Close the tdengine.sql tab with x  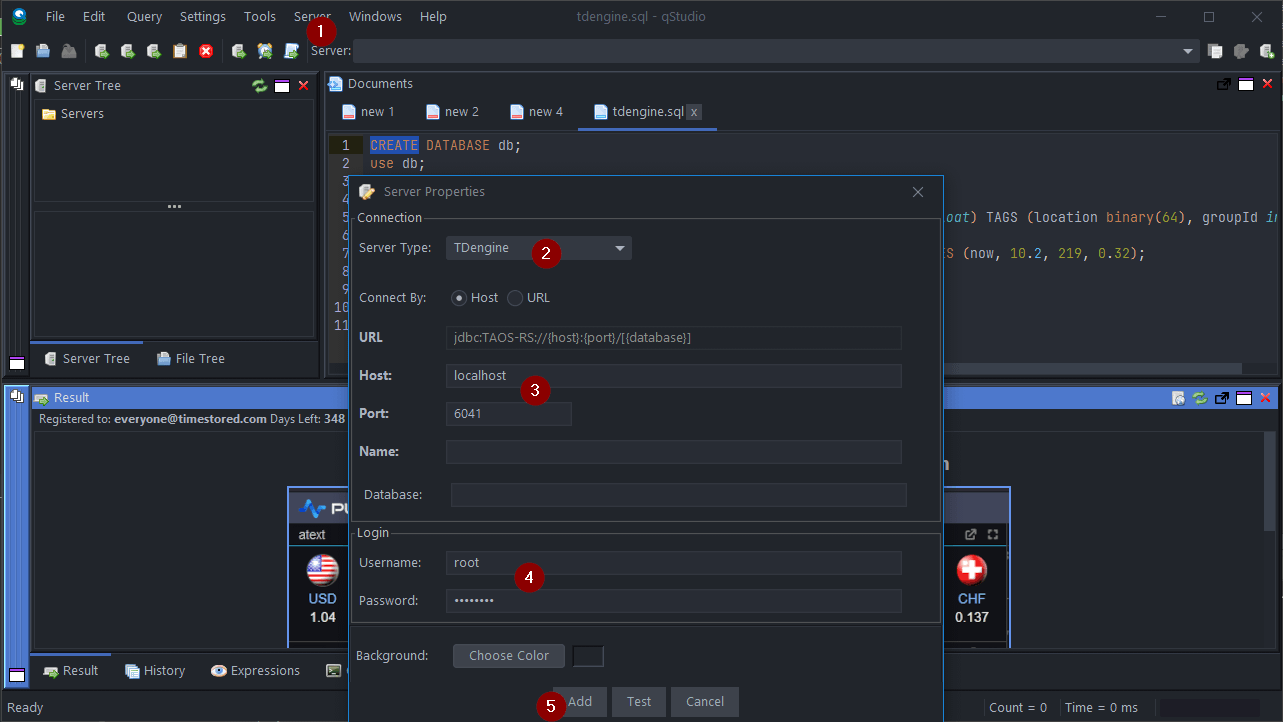click(695, 112)
